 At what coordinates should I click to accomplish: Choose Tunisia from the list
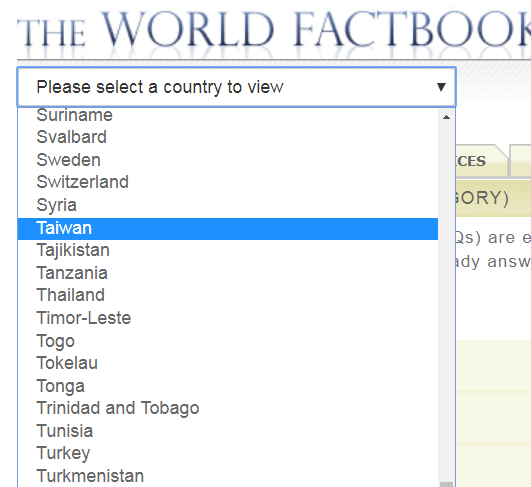pos(228,431)
